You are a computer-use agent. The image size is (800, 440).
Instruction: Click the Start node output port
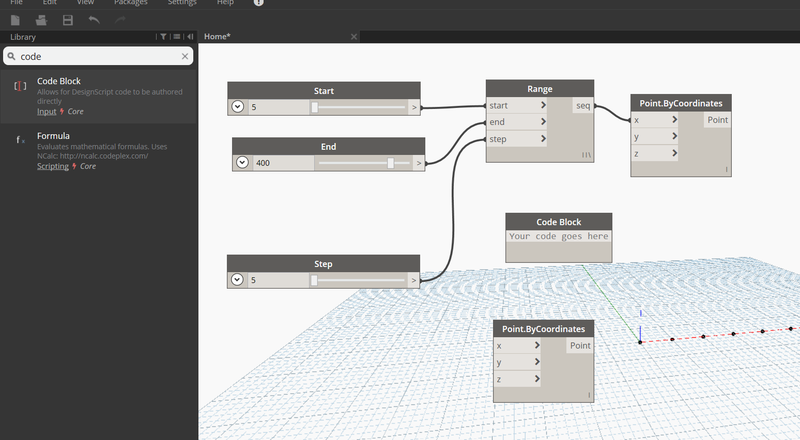[414, 107]
